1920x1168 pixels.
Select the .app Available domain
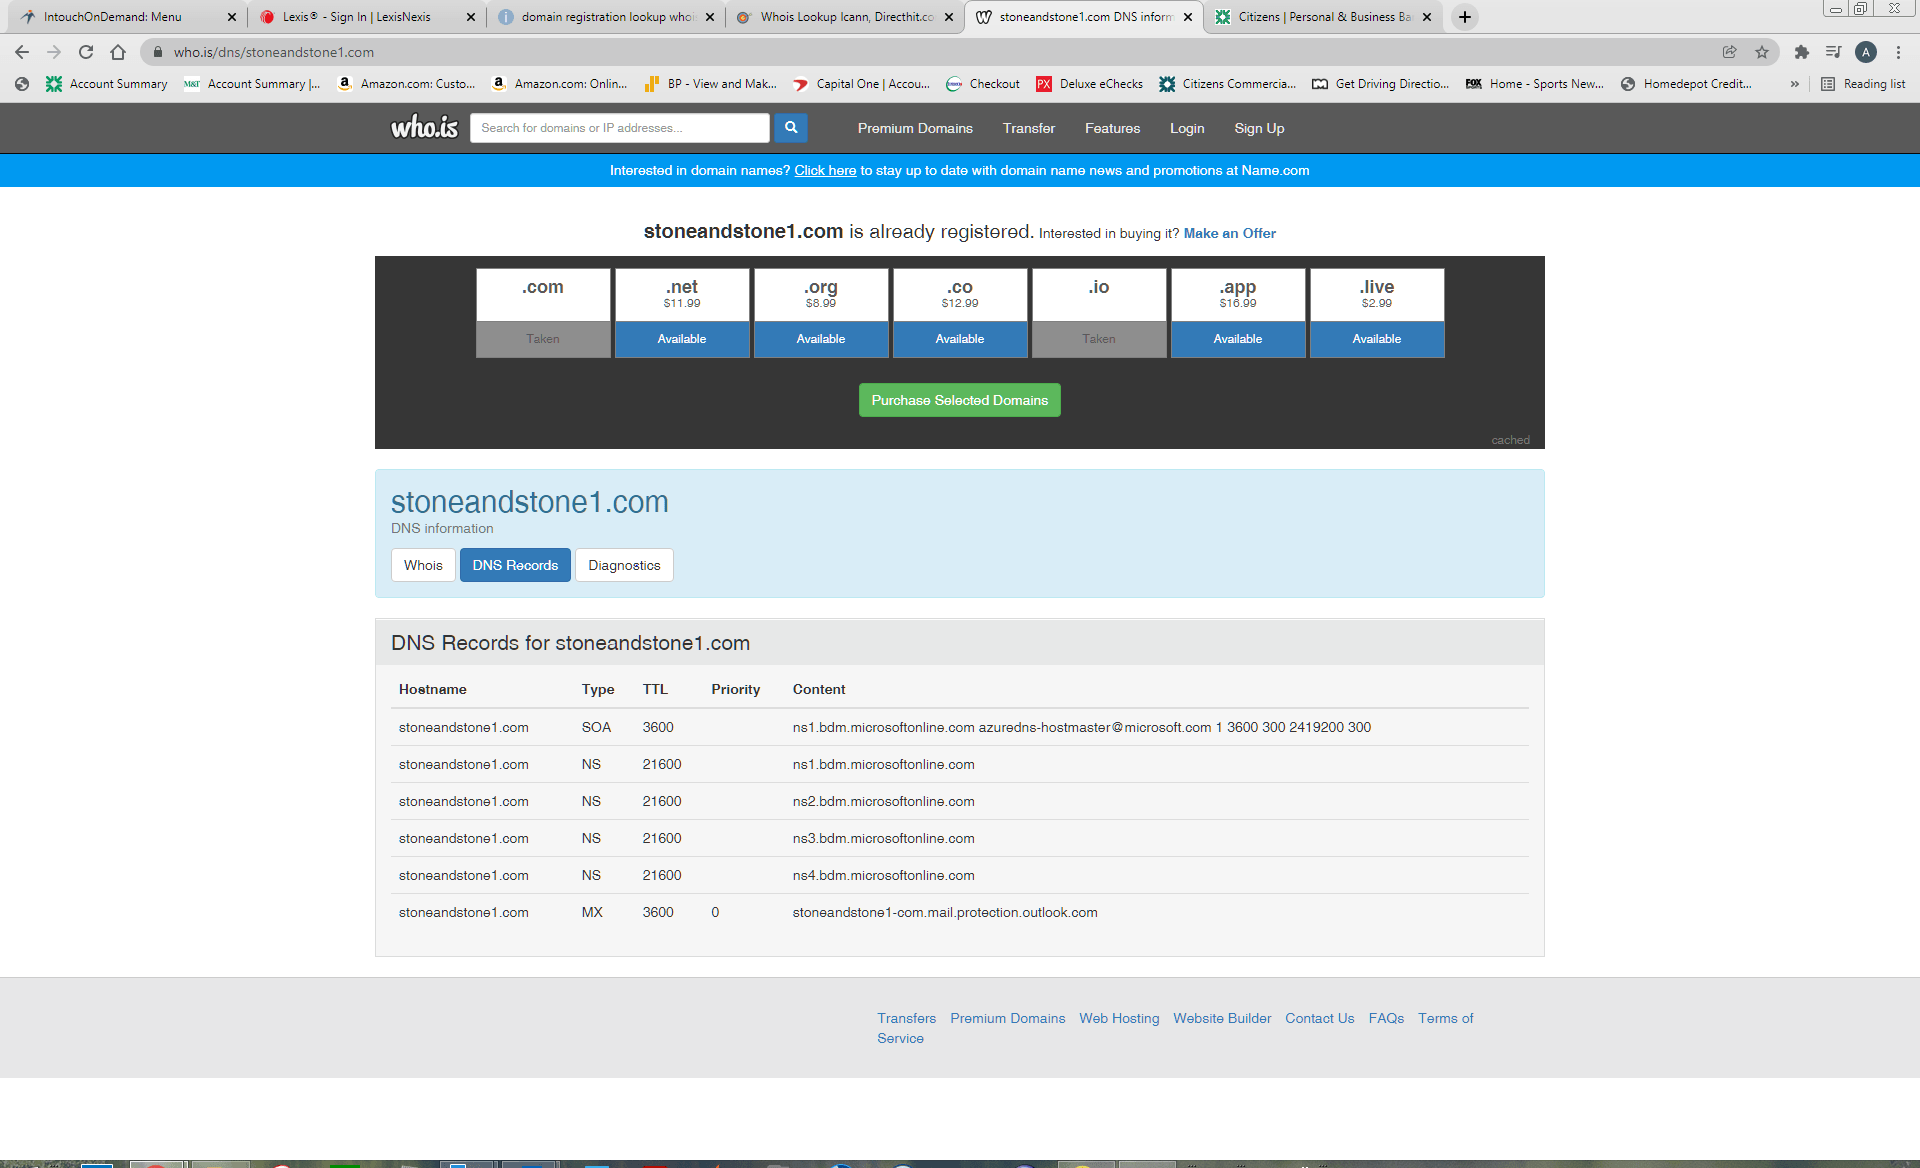(1238, 339)
